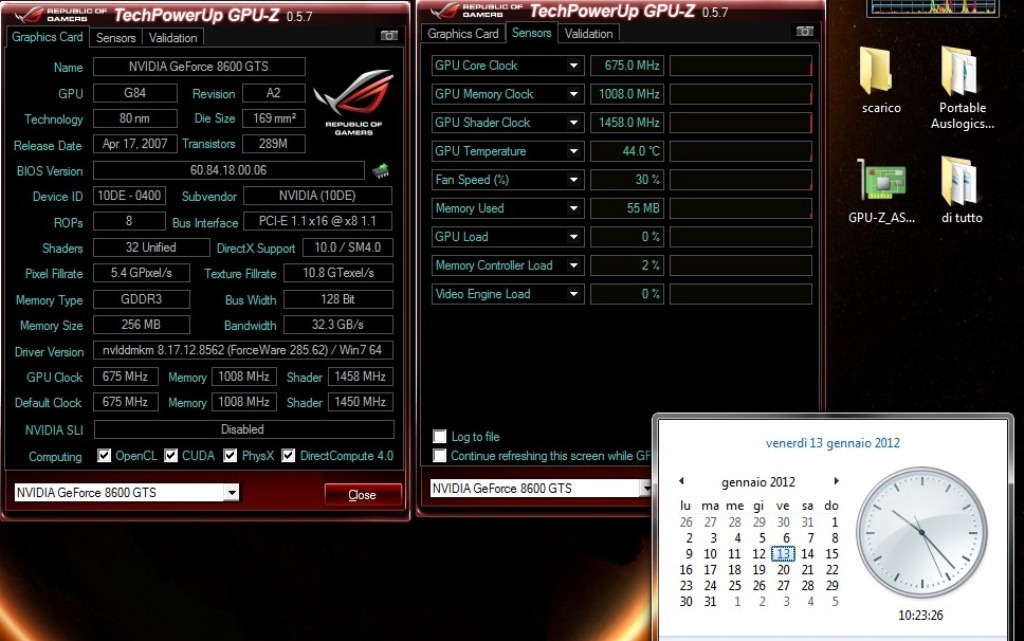Open GPU selector dropdown in Graphics Card window
The image size is (1024, 641).
tap(231, 492)
